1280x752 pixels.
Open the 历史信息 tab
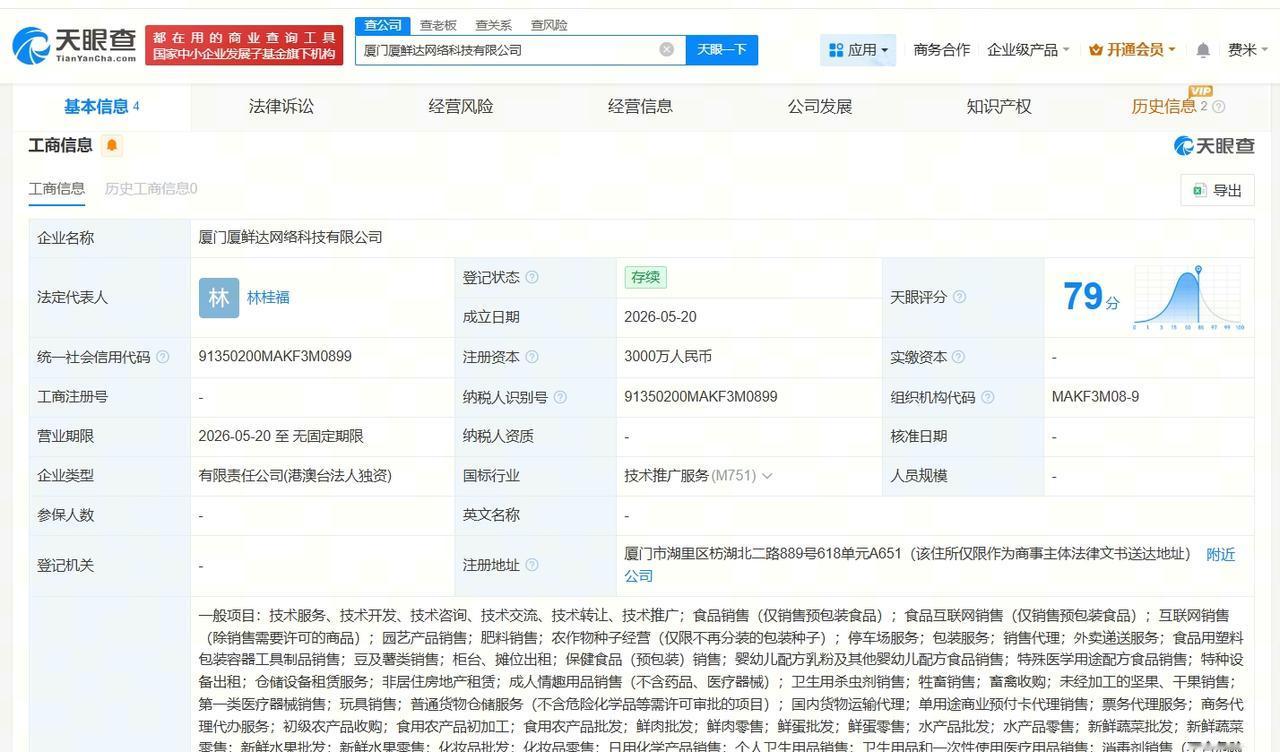coord(1164,107)
